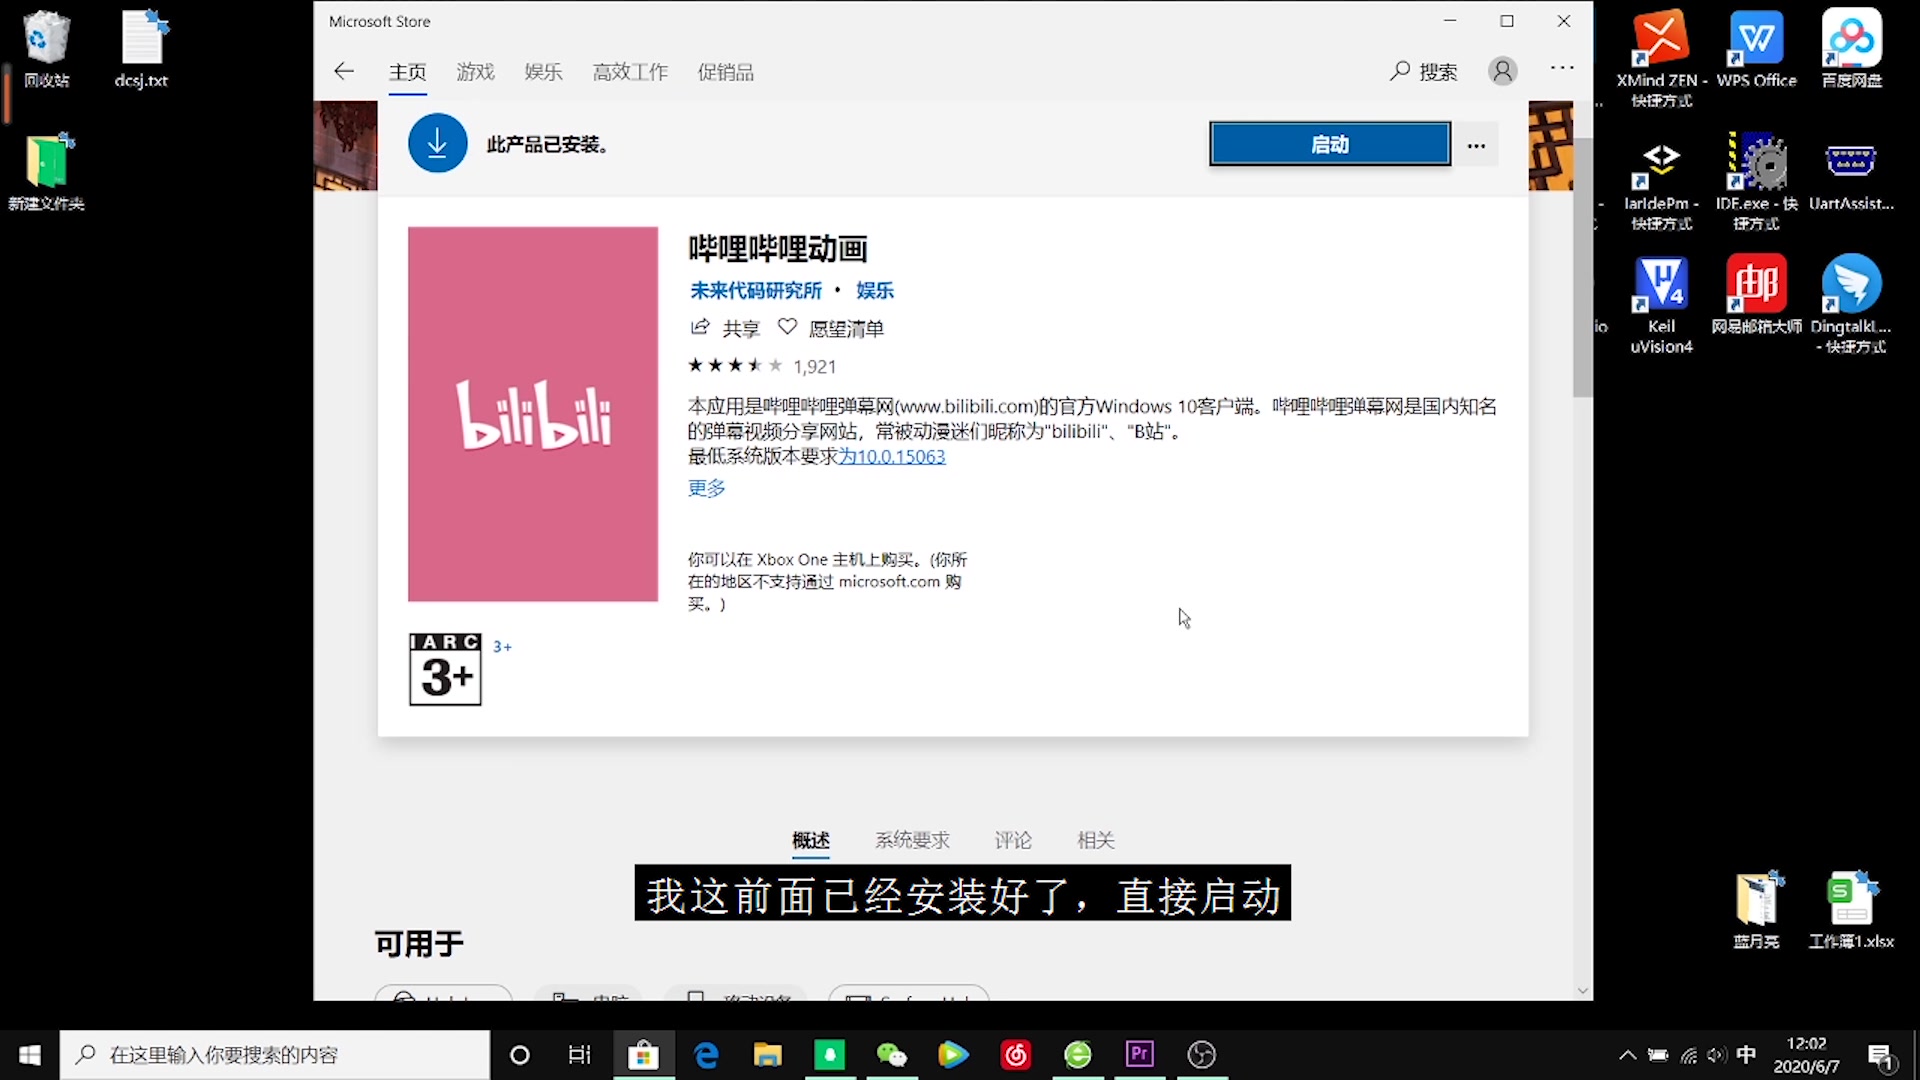Select the 网易邮箱大师 desktop shortcut
This screenshot has width=1920, height=1080.
click(x=1756, y=295)
